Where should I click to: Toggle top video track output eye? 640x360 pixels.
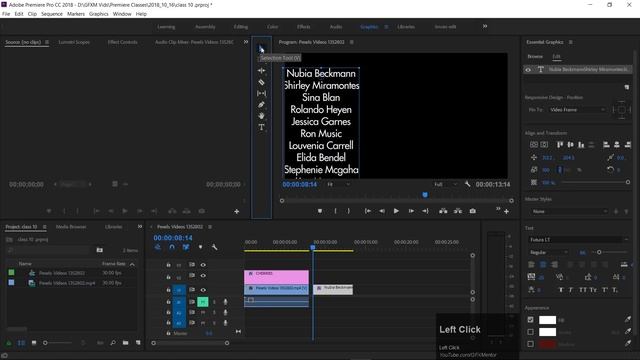point(203,265)
